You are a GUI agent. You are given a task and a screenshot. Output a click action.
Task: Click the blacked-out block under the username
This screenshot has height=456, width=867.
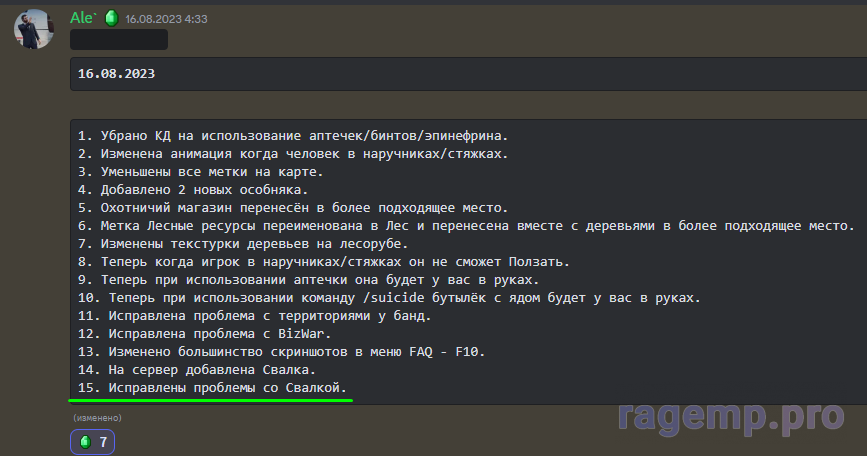pyautogui.click(x=118, y=40)
